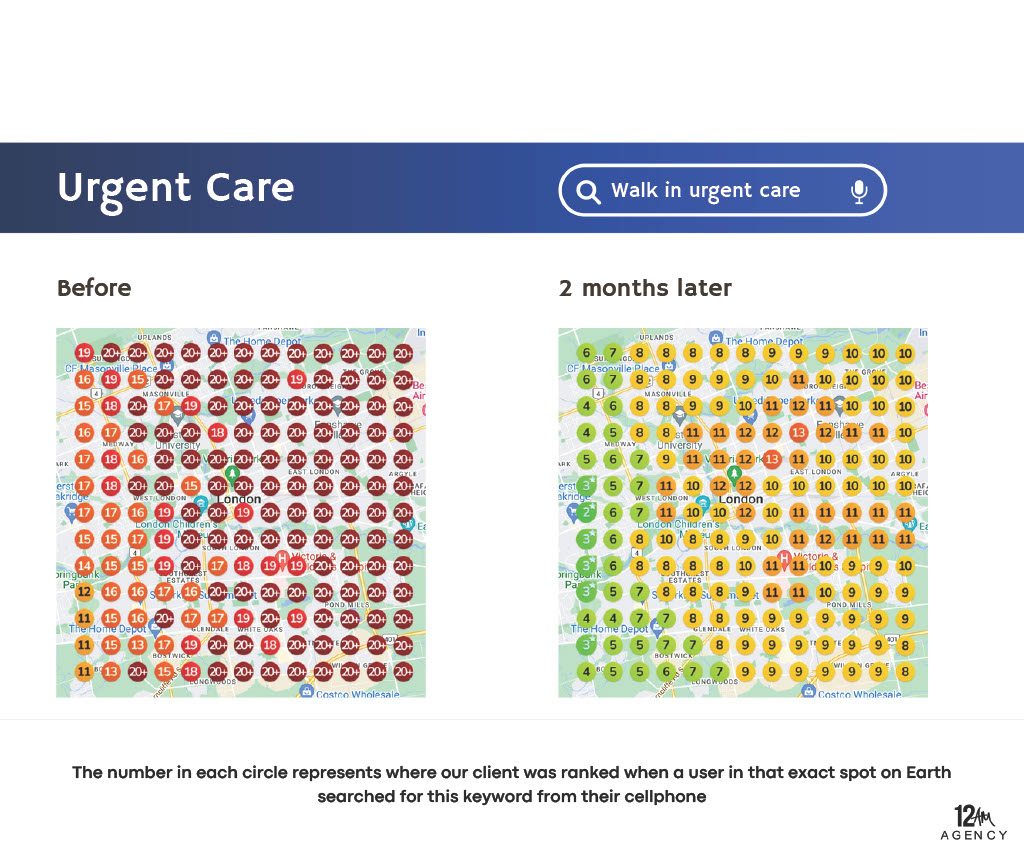
Task: Select green London pin on 2 months later map
Action: coord(734,475)
